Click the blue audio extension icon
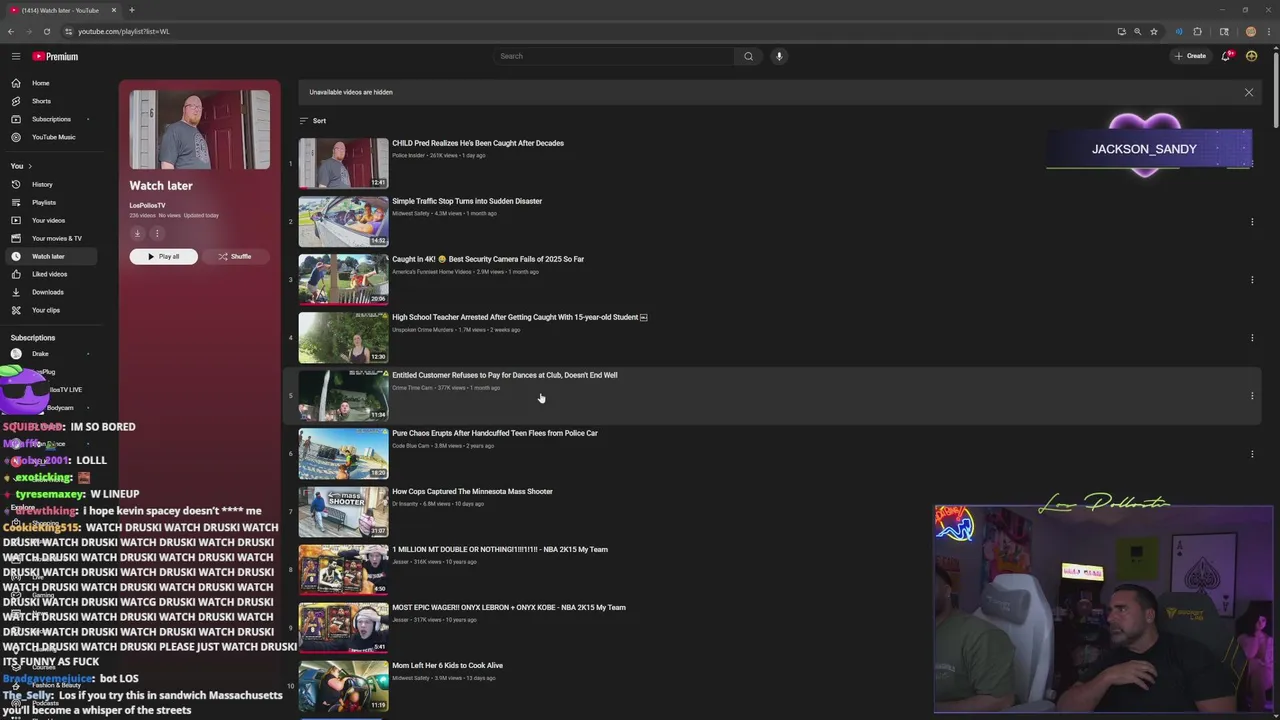 1179,31
